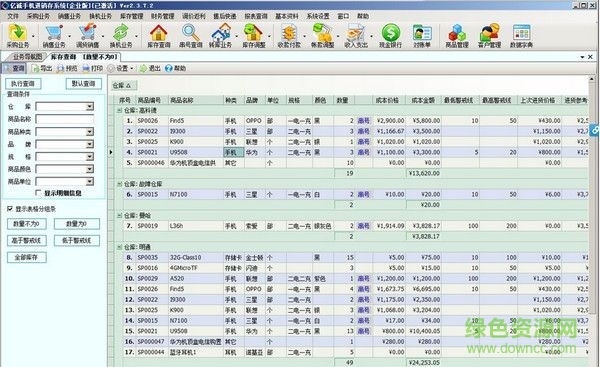Open 采购业务 toolbar icon
This screenshot has width=600, height=367.
click(x=18, y=36)
